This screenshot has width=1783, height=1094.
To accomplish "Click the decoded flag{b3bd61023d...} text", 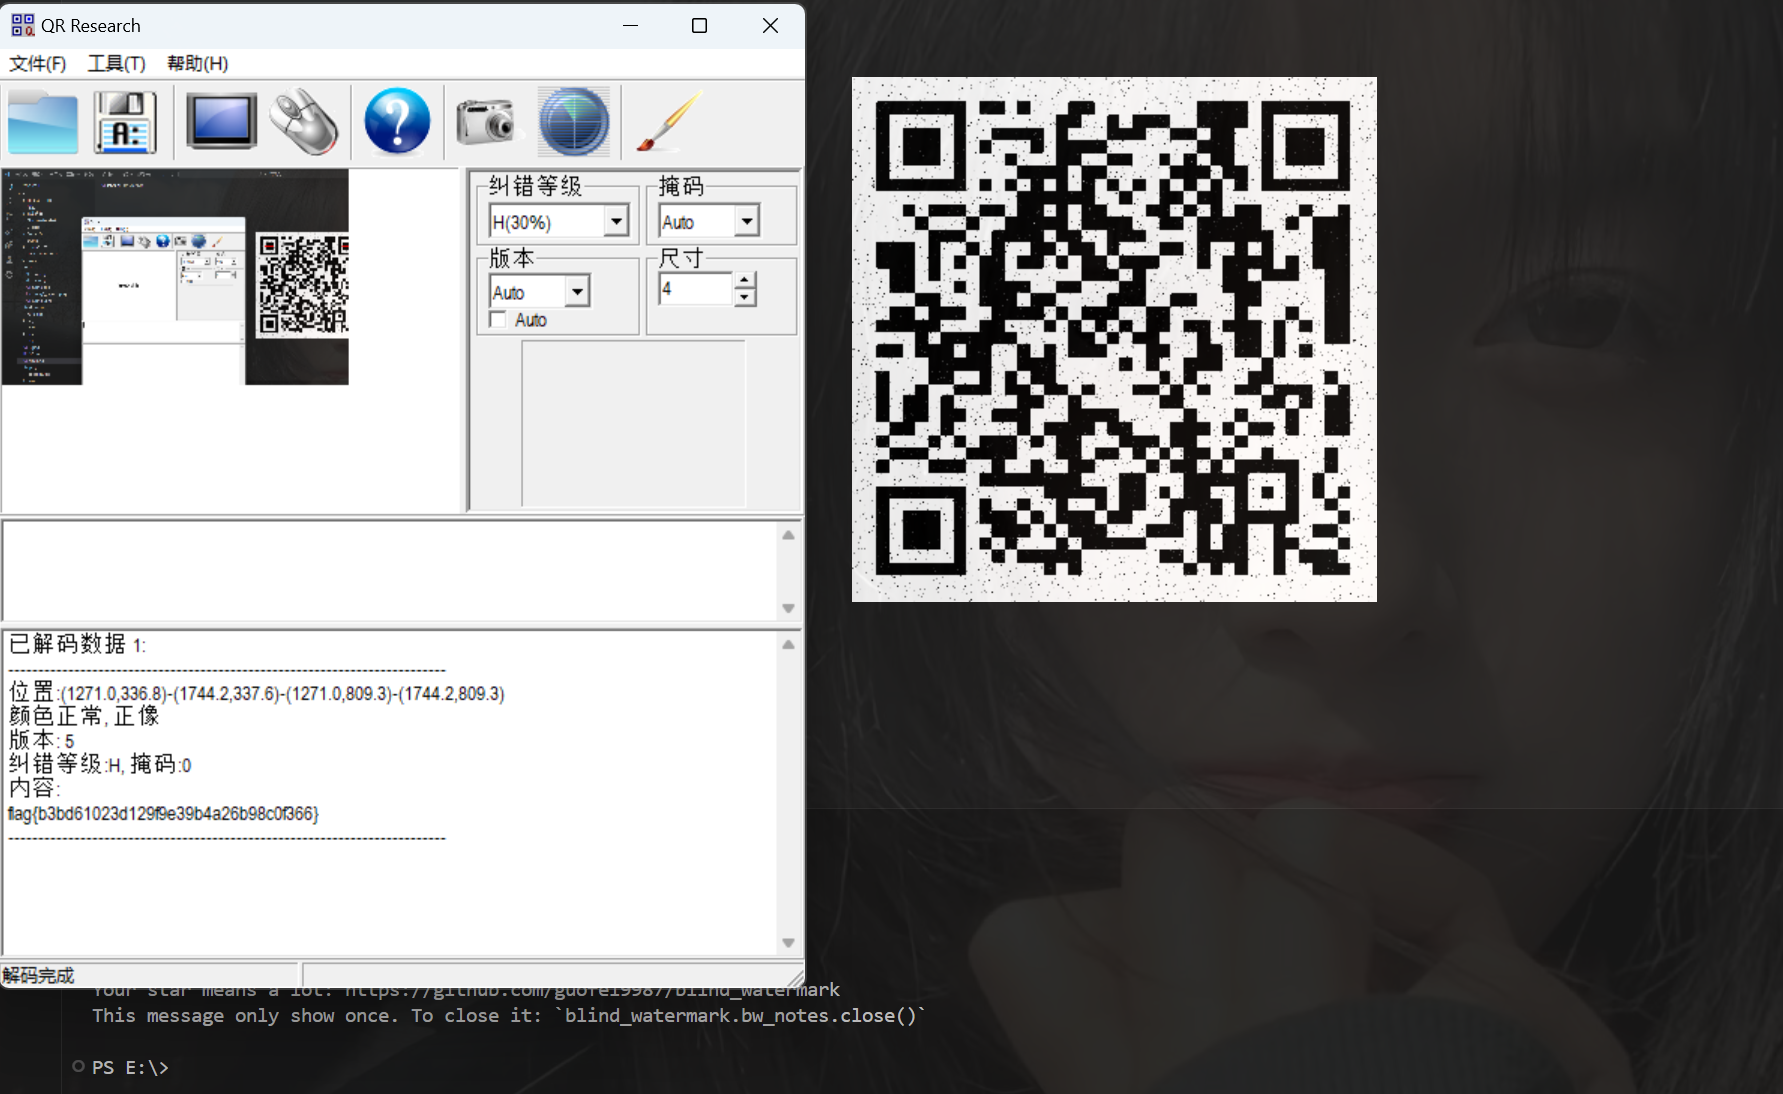I will tap(163, 814).
